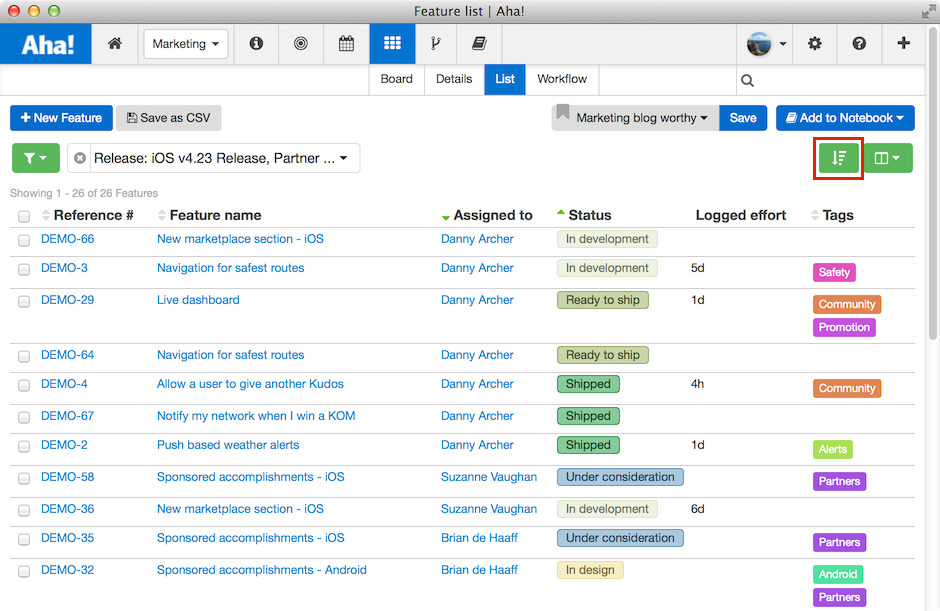Viewport: 940px width, 611px height.
Task: Open the Live dashboard feature link
Action: click(x=197, y=300)
